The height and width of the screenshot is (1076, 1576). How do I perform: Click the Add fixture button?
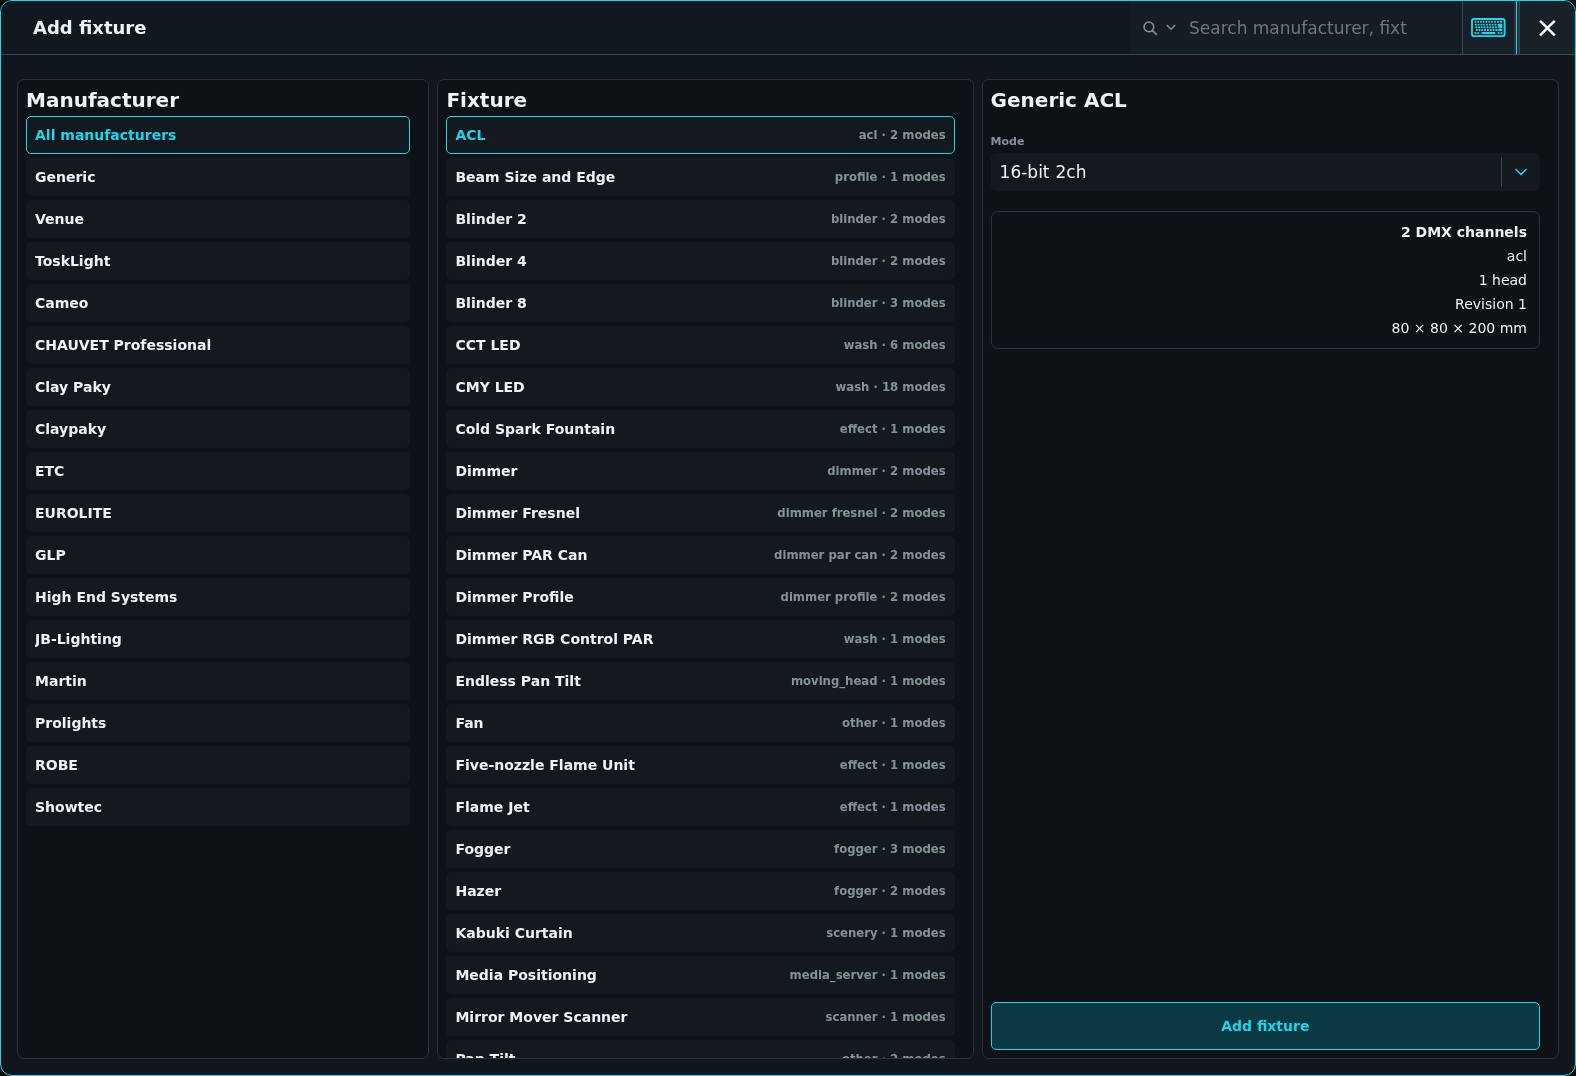pos(1265,1026)
